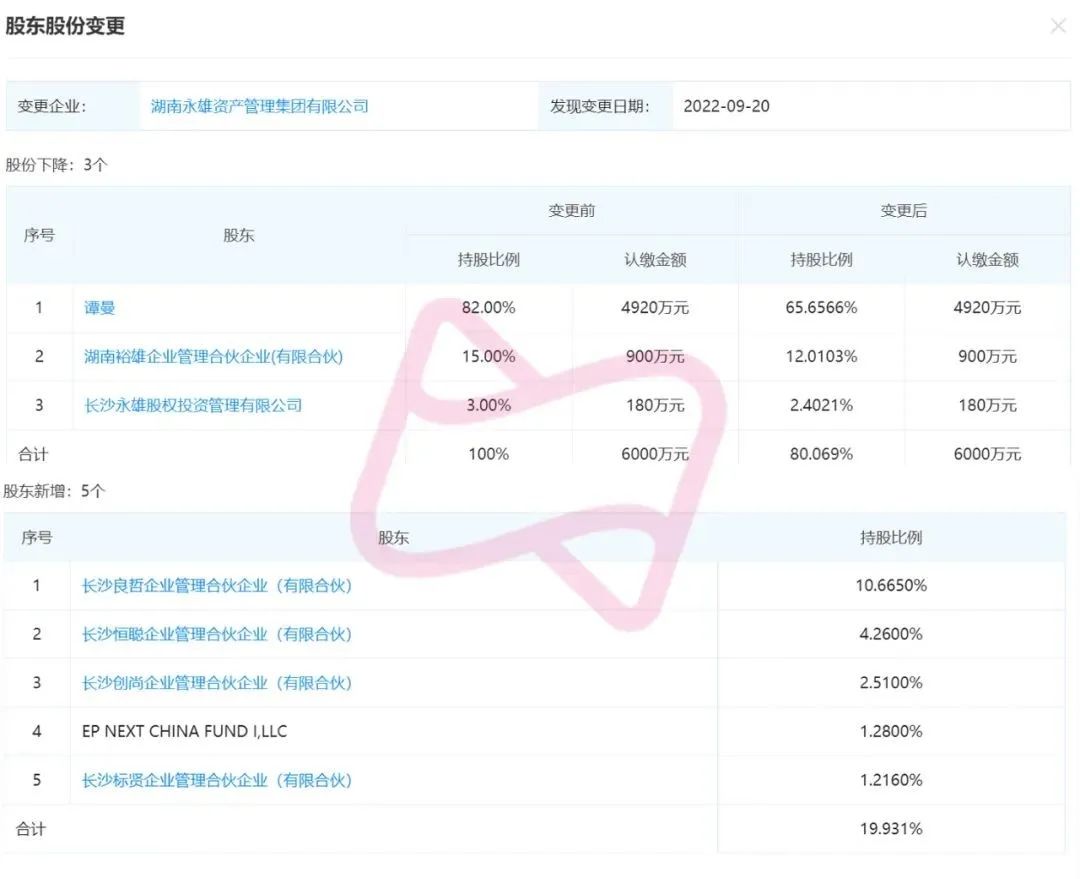Click the 10.6650% shareholding value
The height and width of the screenshot is (879, 1080).
(891, 586)
